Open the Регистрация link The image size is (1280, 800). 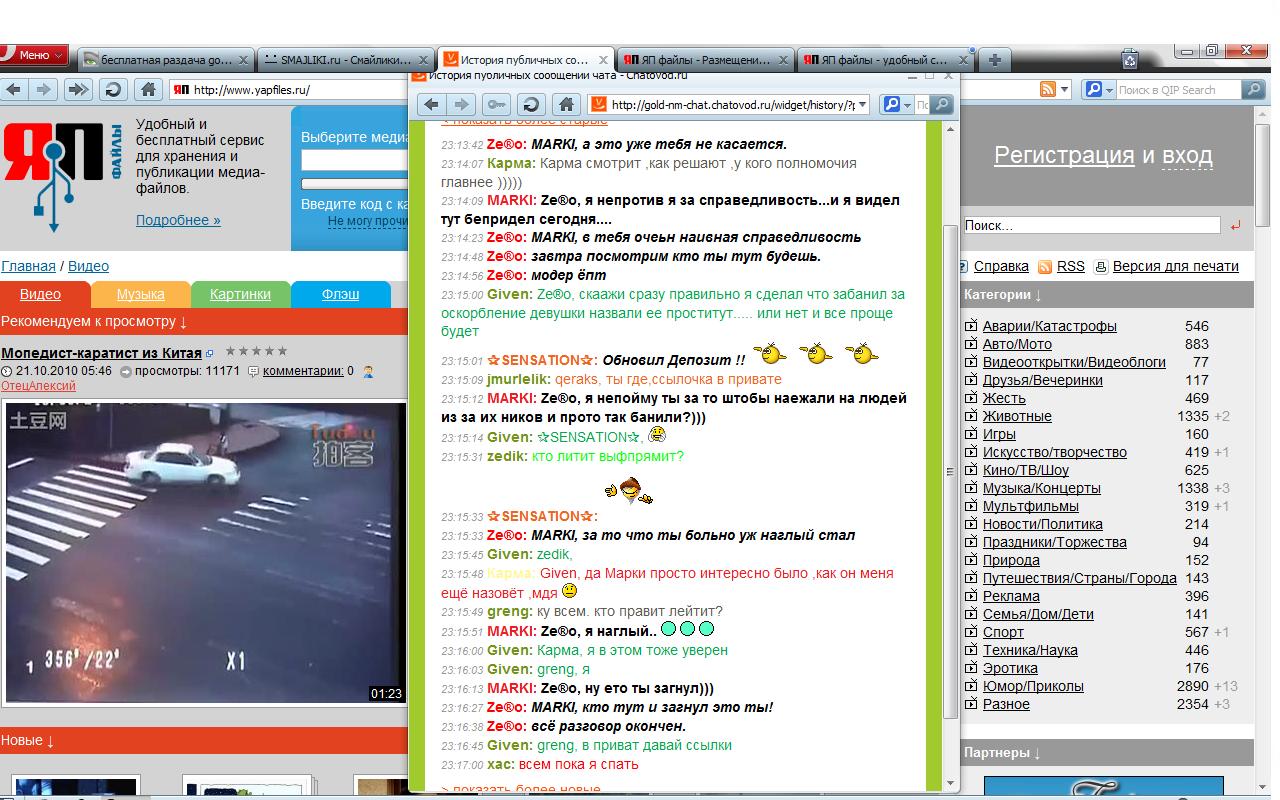tap(1064, 155)
